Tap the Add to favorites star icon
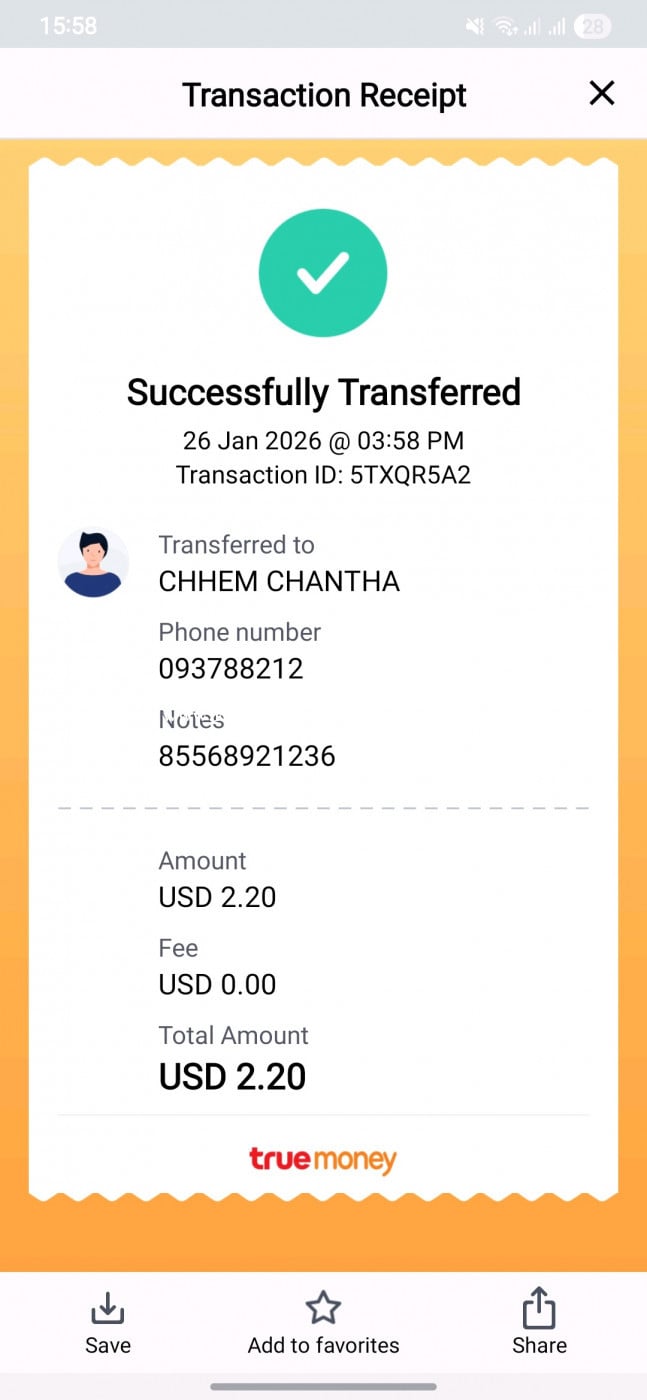The image size is (647, 1400). pos(323,1308)
